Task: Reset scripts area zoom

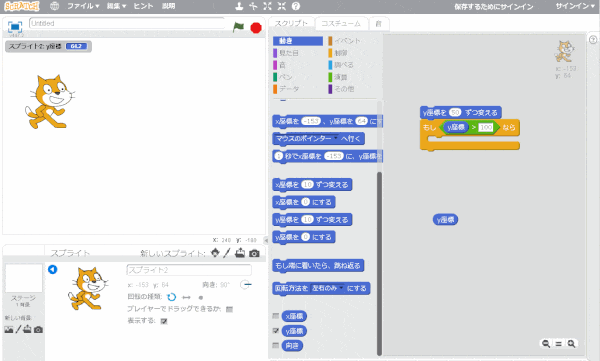Action: pos(559,343)
